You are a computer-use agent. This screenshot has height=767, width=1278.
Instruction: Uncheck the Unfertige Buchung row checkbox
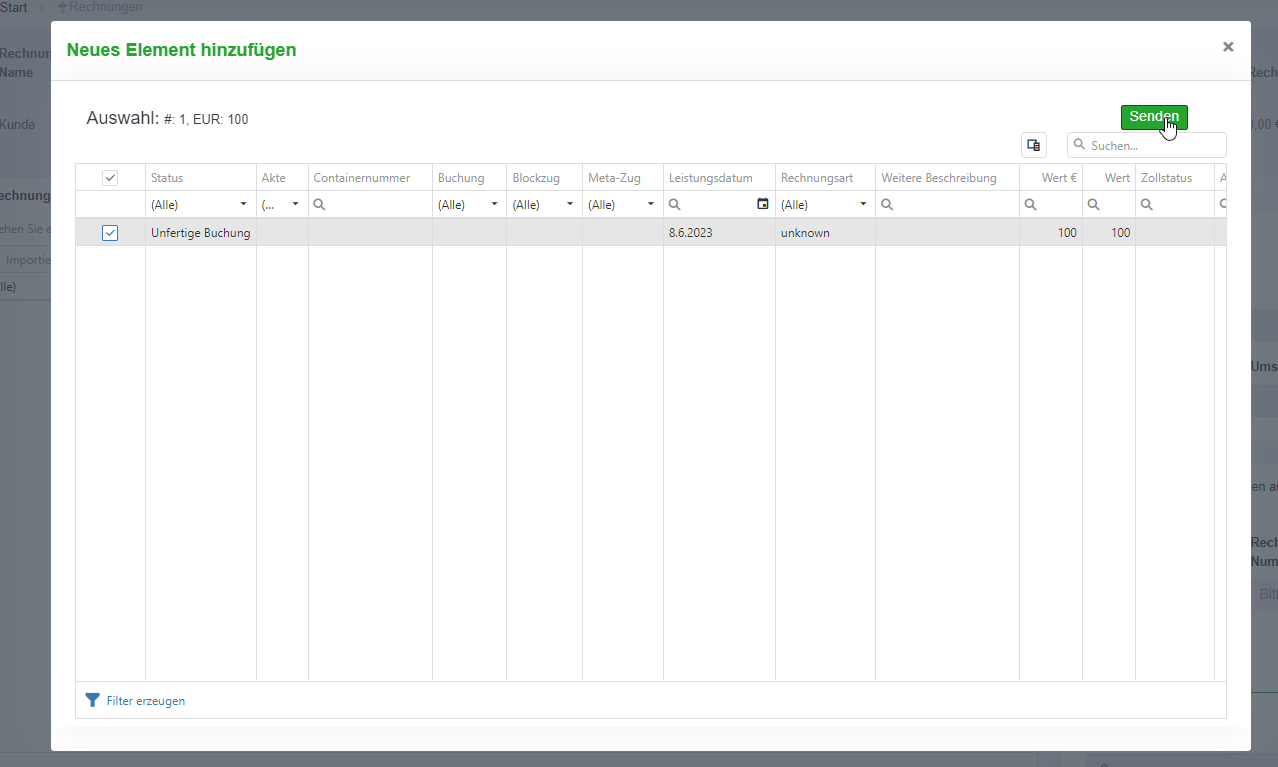(110, 233)
